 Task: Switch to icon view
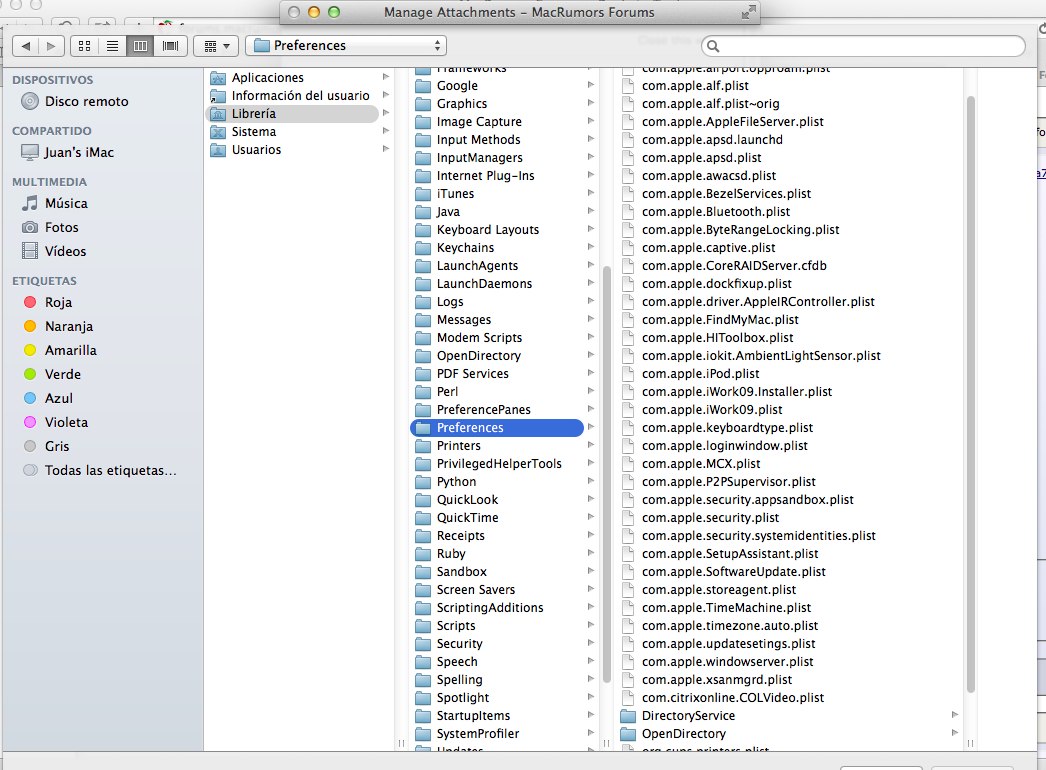click(x=84, y=46)
